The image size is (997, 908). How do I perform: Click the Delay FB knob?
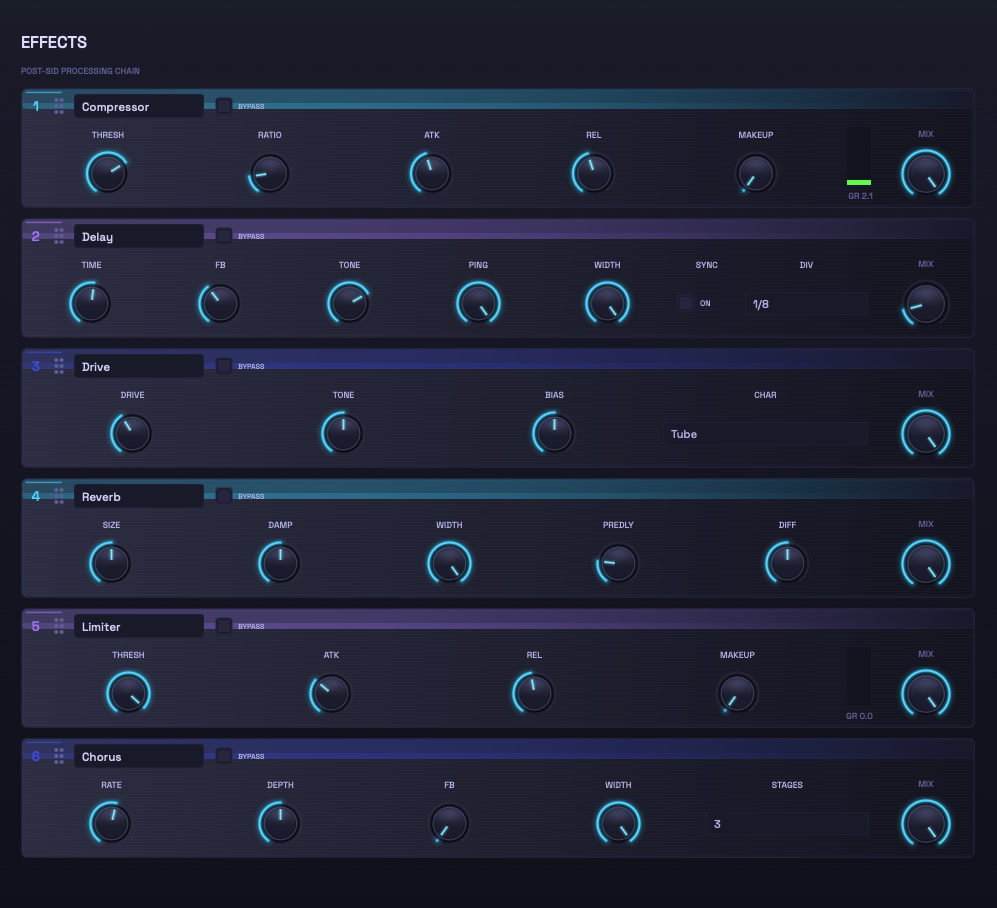pyautogui.click(x=220, y=303)
